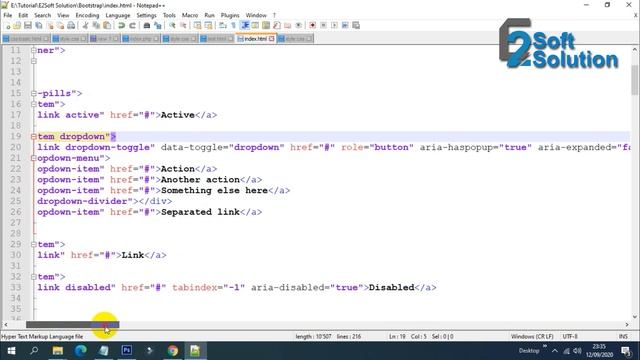Click the horizontal scrollbar right arrow
Screen dimensions: 640x360
[x=627, y=324]
